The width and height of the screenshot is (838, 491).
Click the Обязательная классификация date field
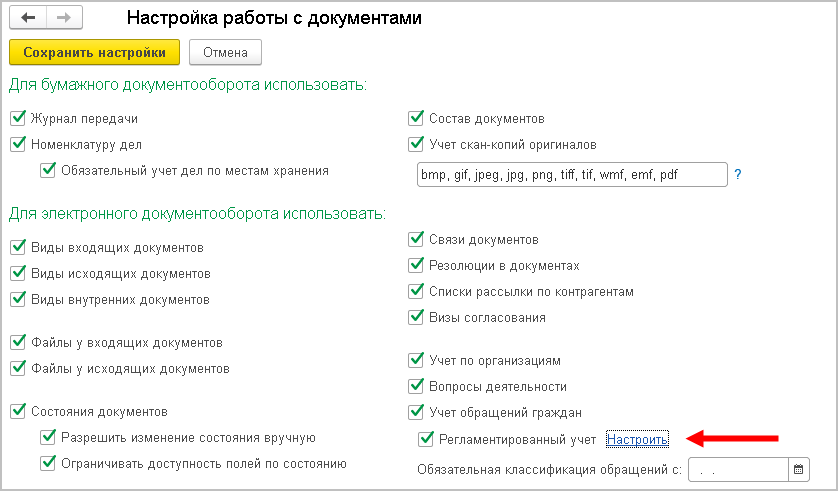[740, 468]
